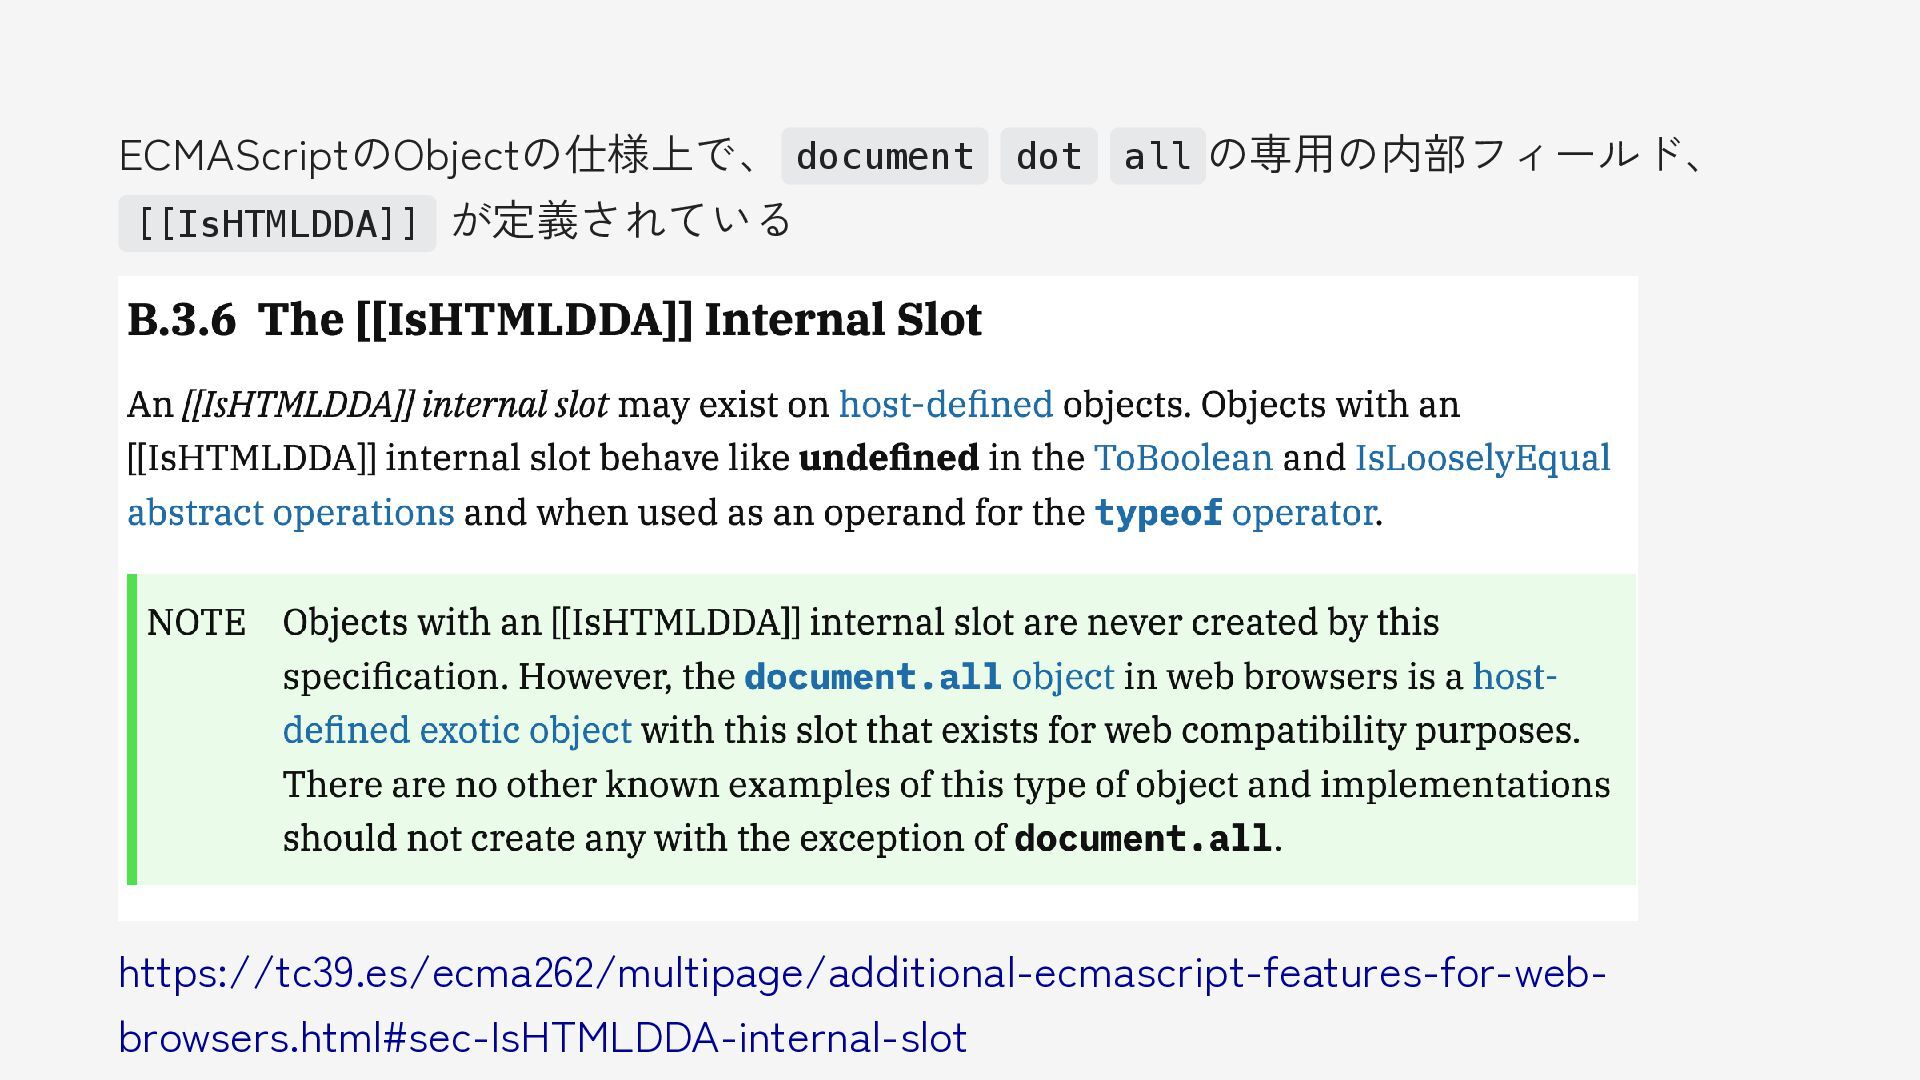Open the blue document.all link in the note
The height and width of the screenshot is (1080, 1920).
coord(873,677)
